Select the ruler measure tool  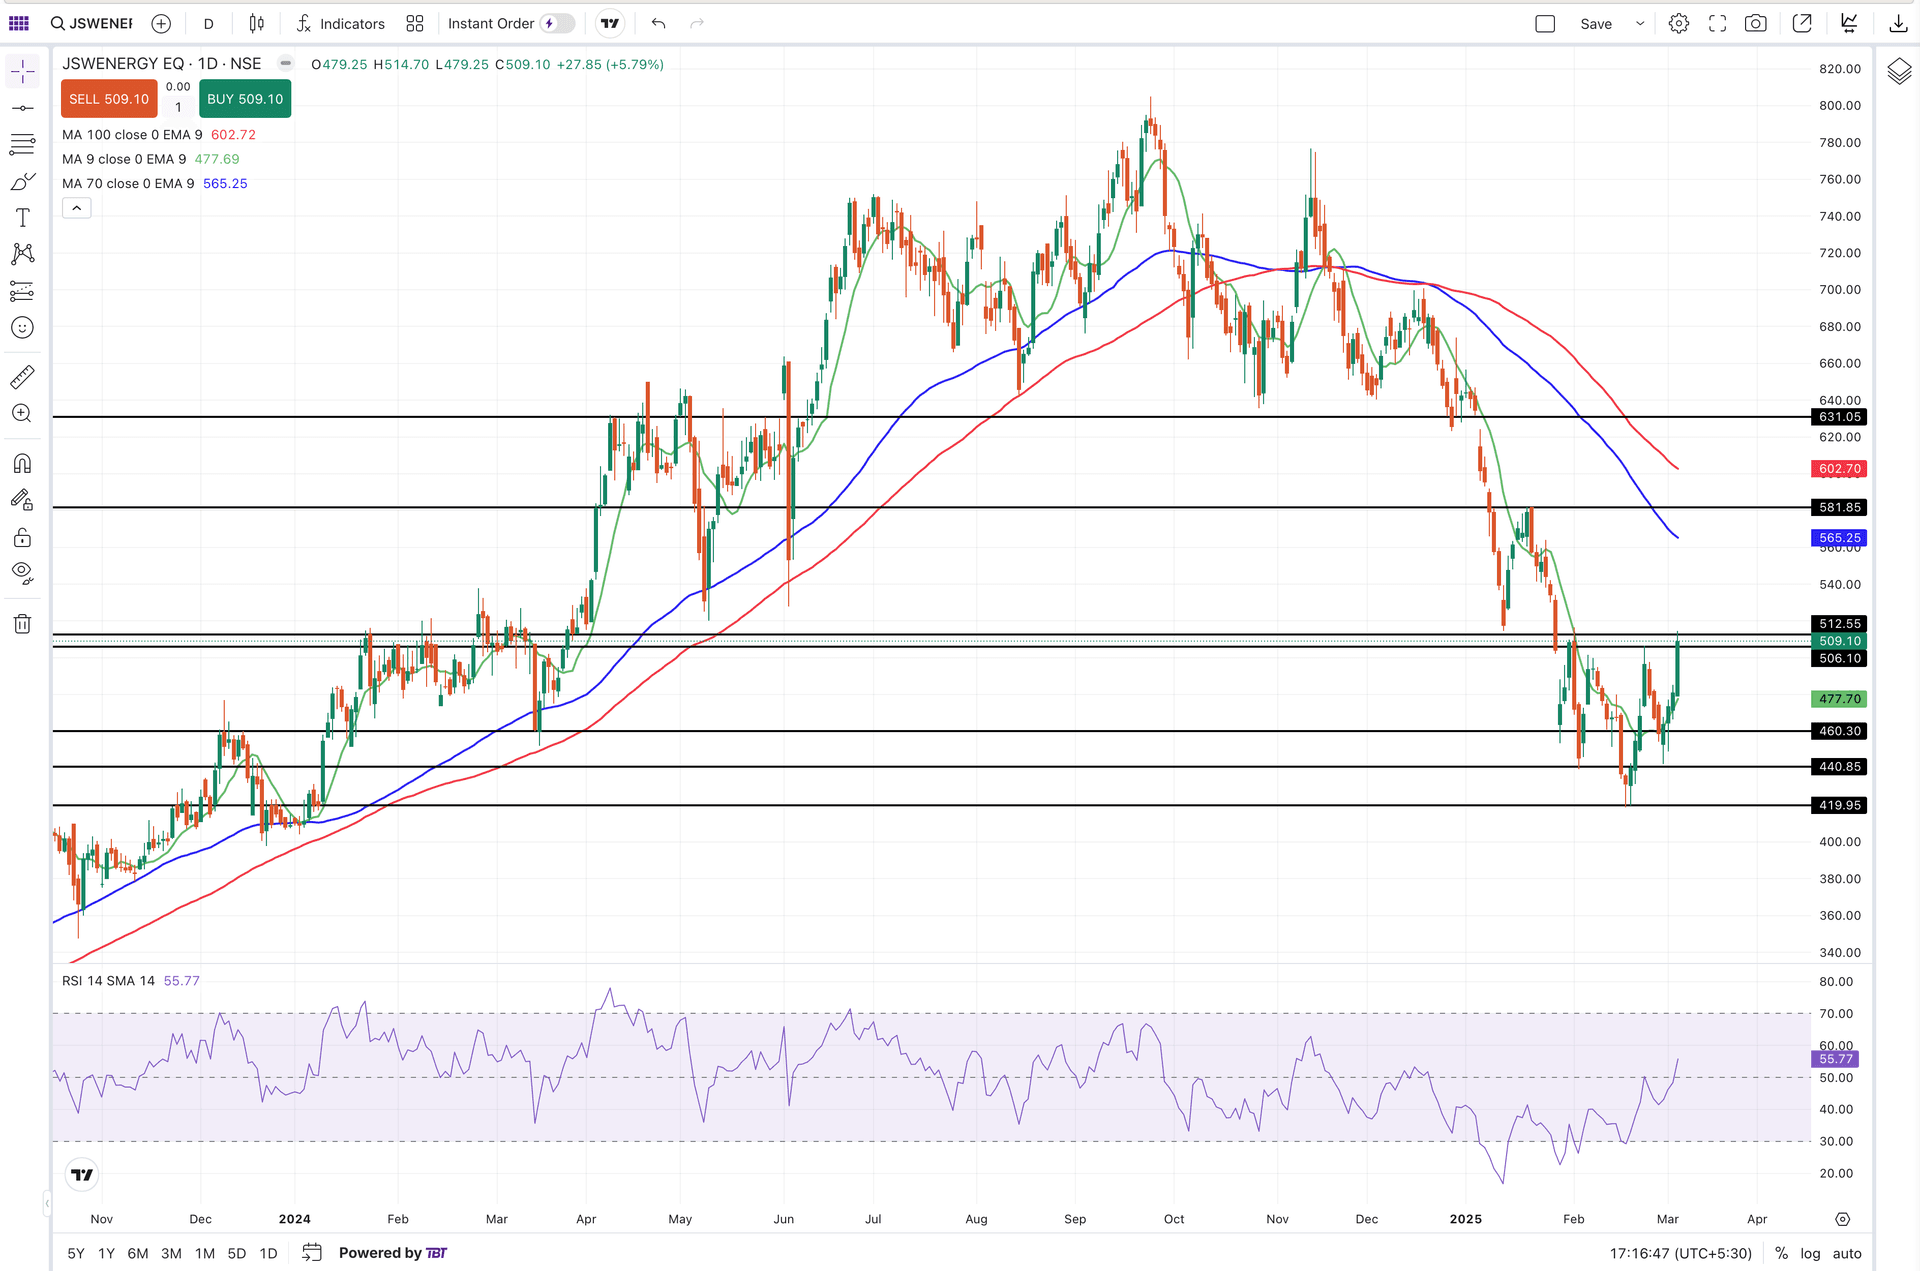pos(22,377)
